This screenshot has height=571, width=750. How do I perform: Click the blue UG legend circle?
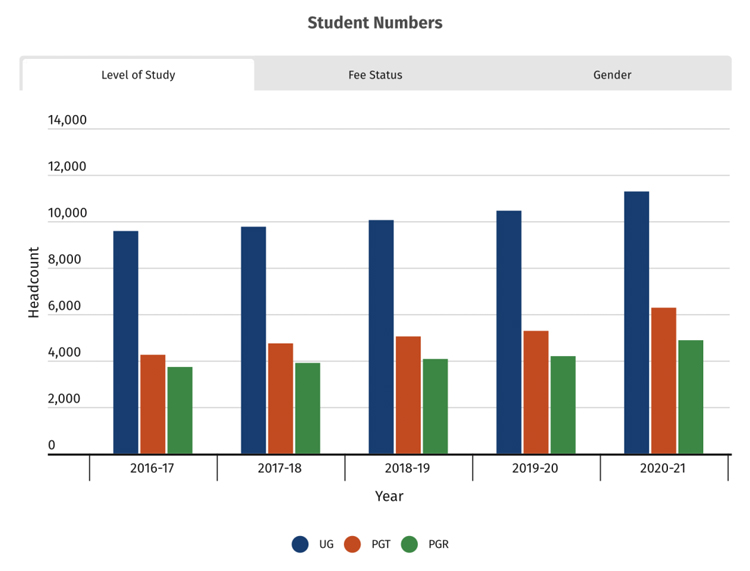coord(300,544)
